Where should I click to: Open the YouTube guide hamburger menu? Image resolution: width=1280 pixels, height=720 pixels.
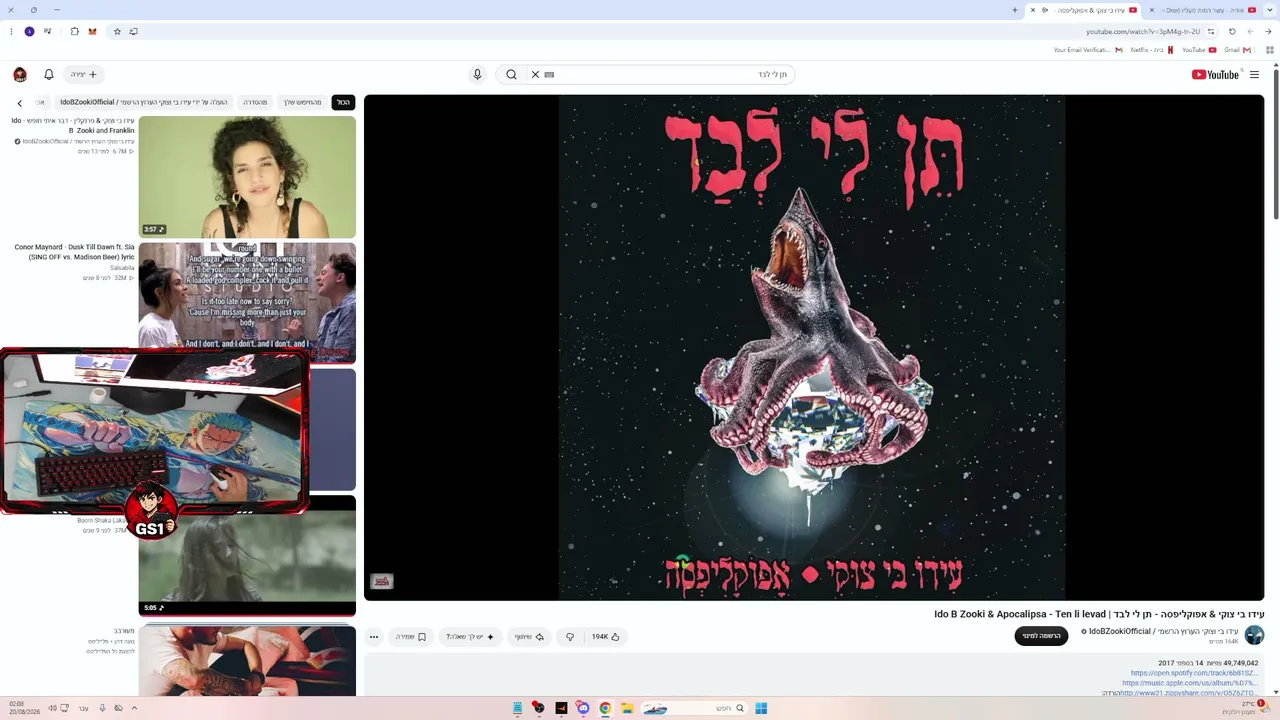(x=1254, y=74)
